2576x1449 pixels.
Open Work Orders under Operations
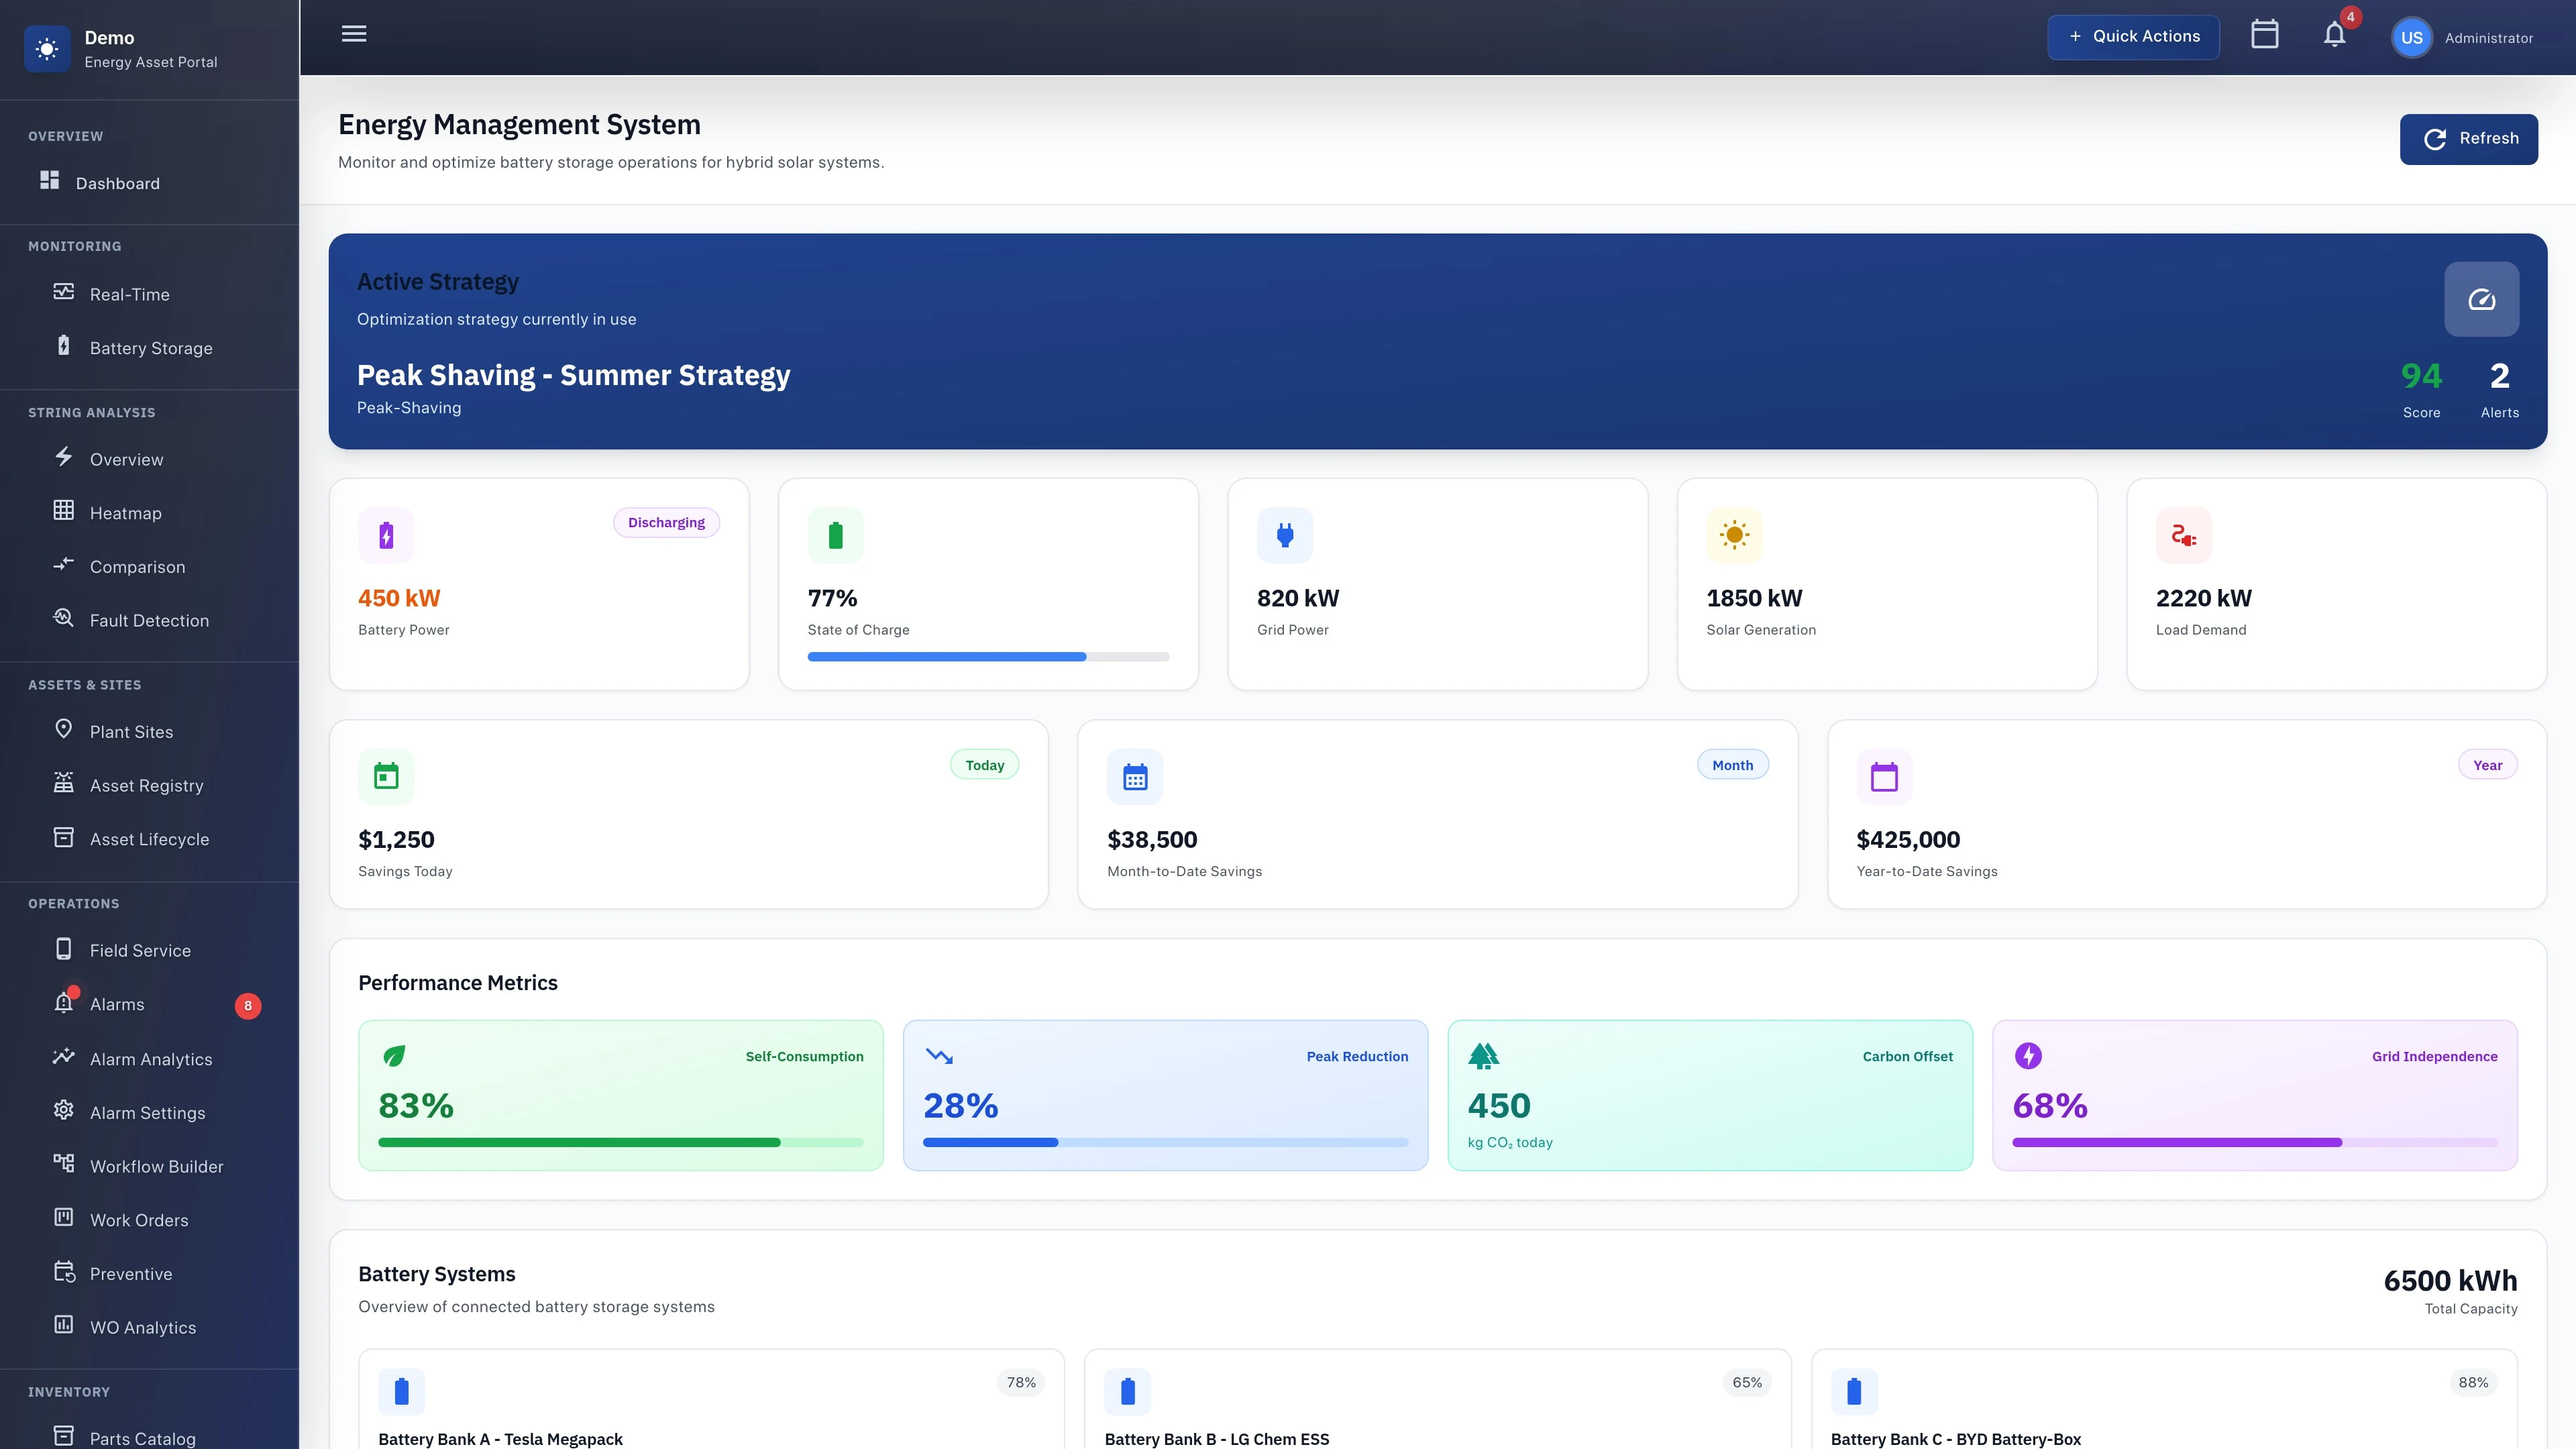click(139, 1220)
